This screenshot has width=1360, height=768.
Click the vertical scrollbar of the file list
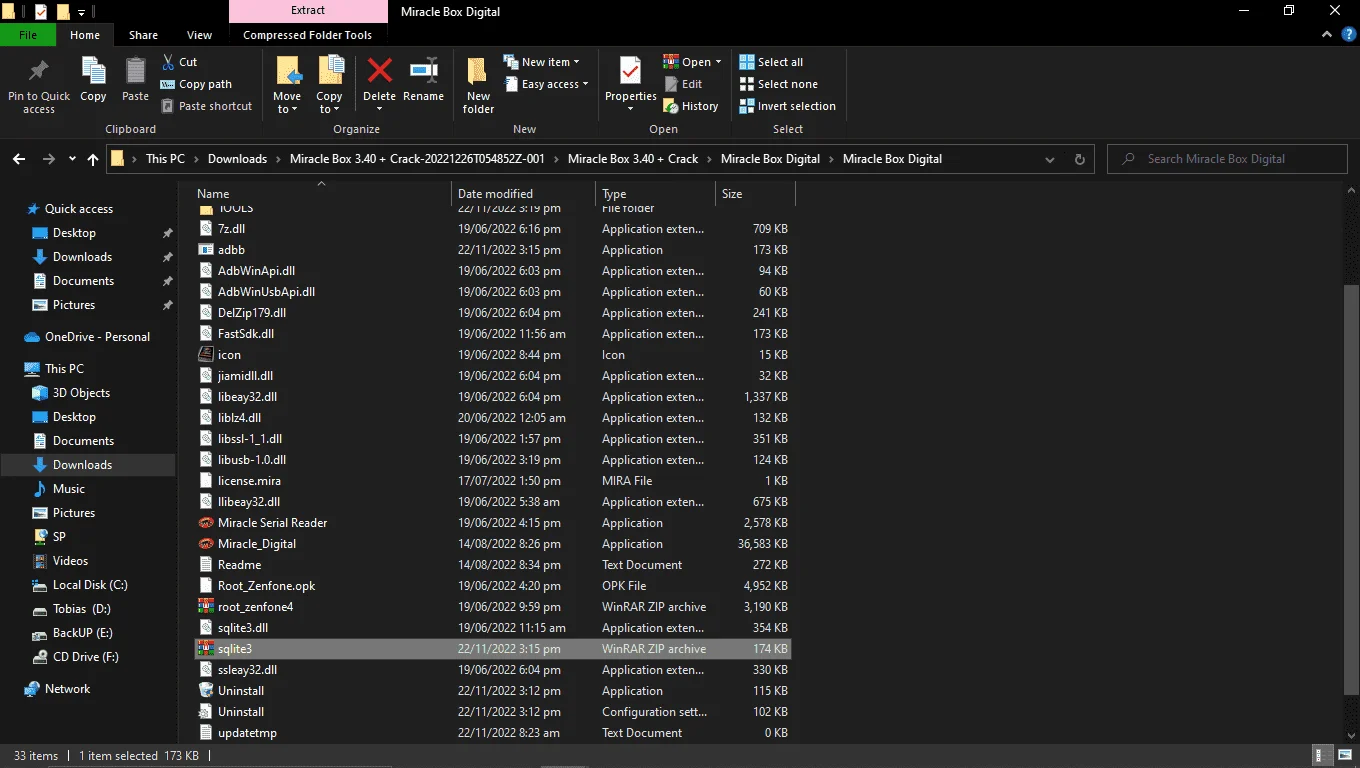[1351, 462]
